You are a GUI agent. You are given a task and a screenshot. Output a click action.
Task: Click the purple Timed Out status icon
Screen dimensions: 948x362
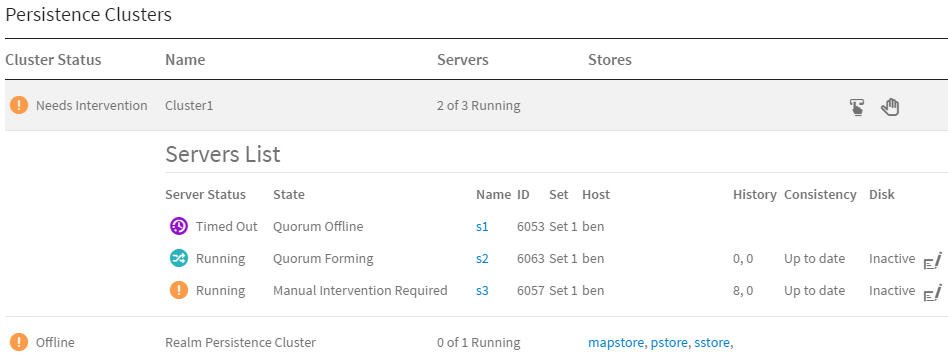pos(179,227)
